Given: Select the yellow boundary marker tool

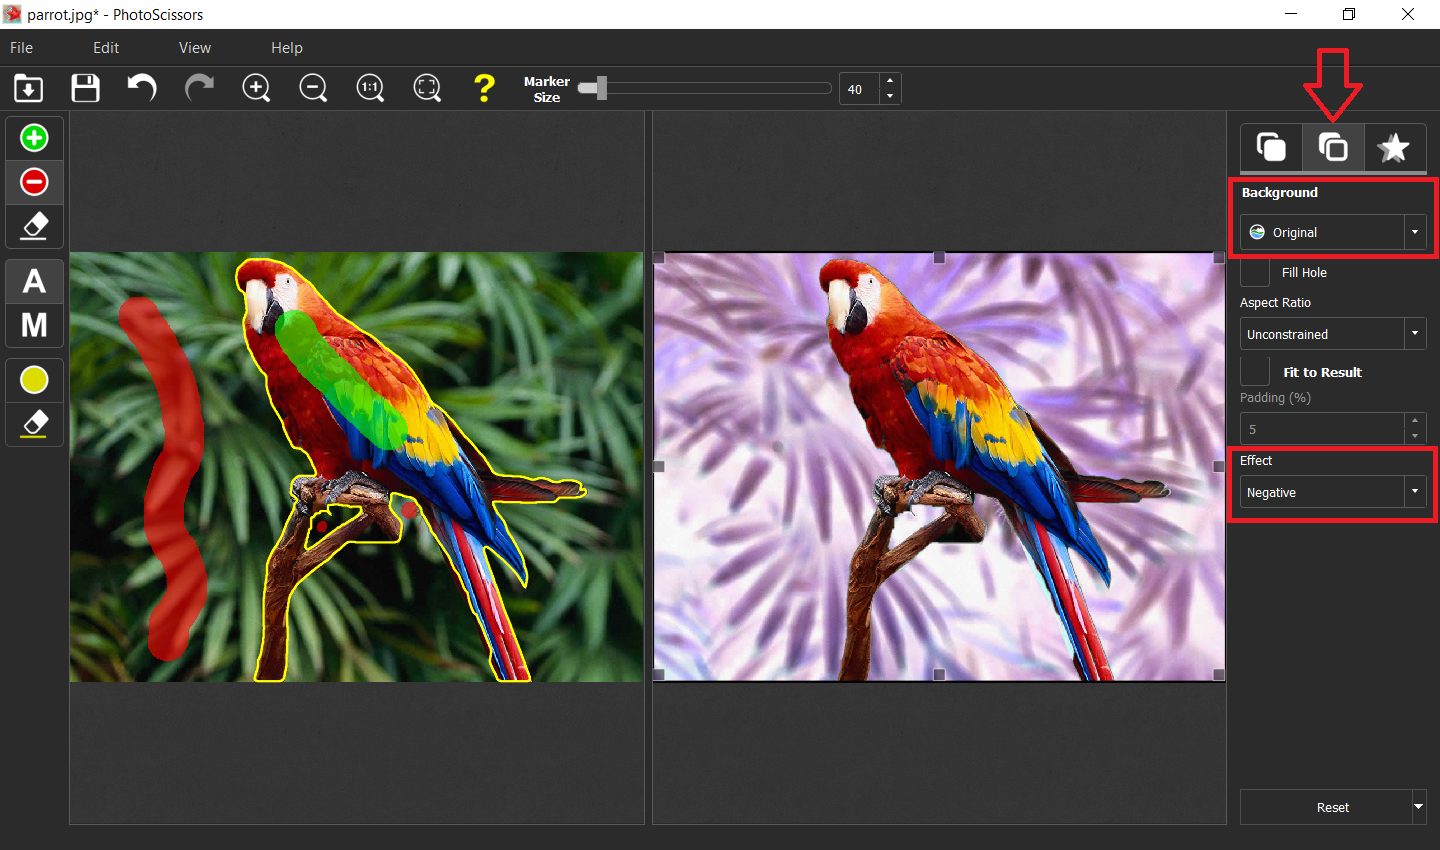Looking at the screenshot, I should (33, 380).
